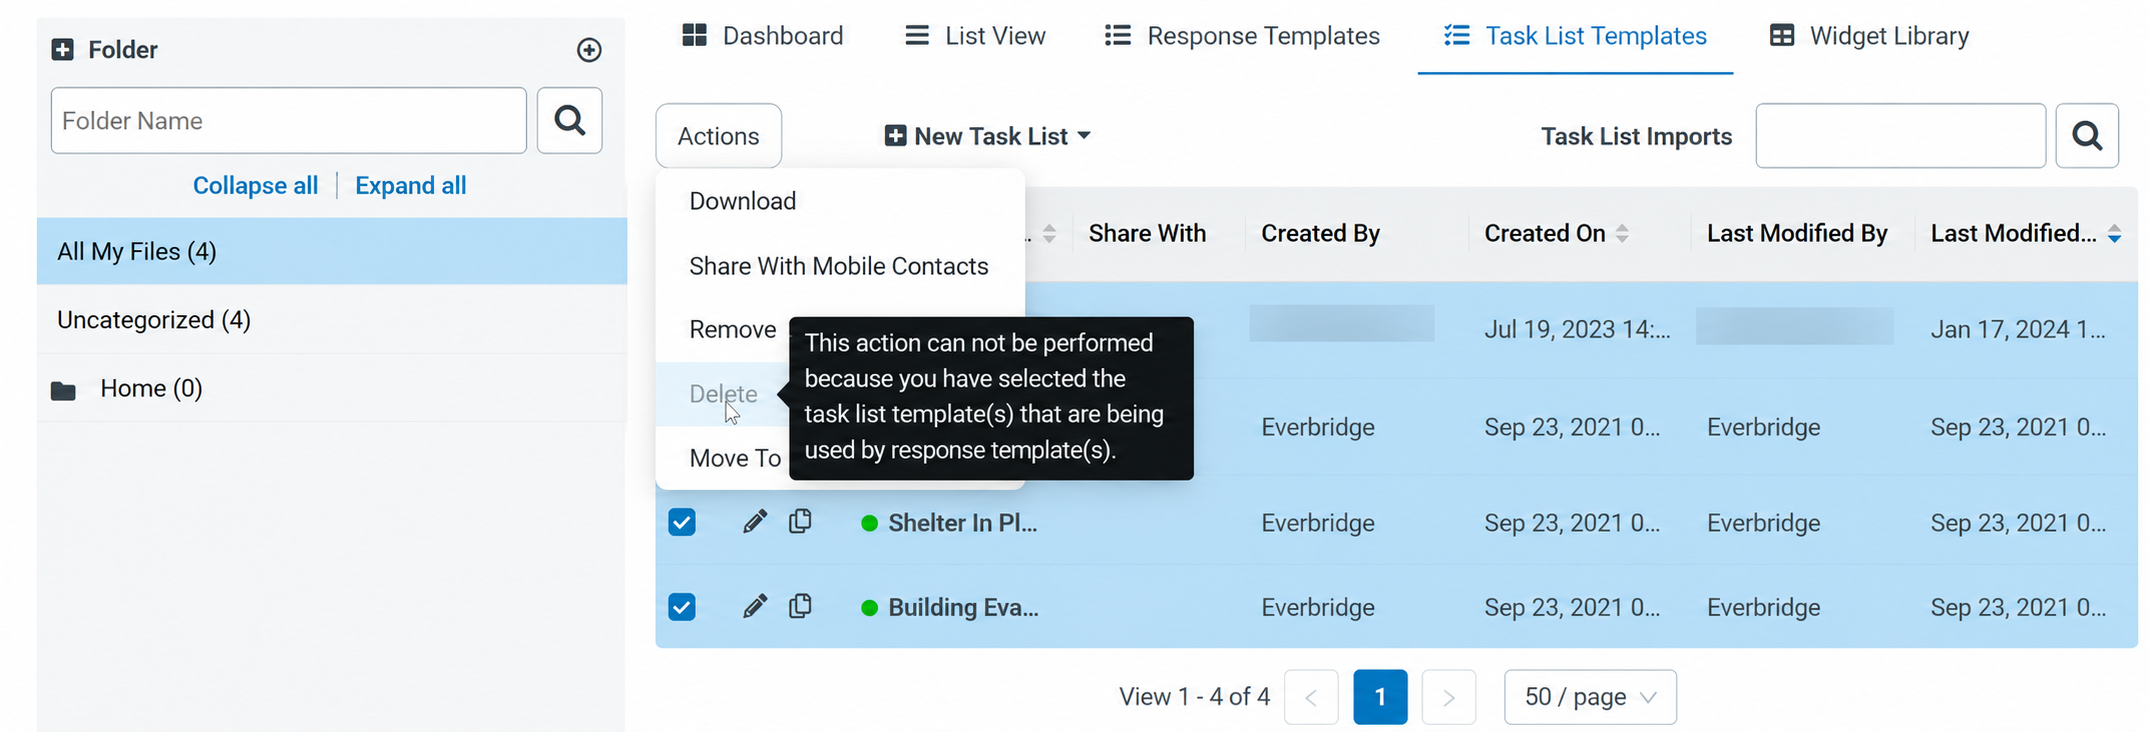Focus the Folder Name input field

coord(289,120)
